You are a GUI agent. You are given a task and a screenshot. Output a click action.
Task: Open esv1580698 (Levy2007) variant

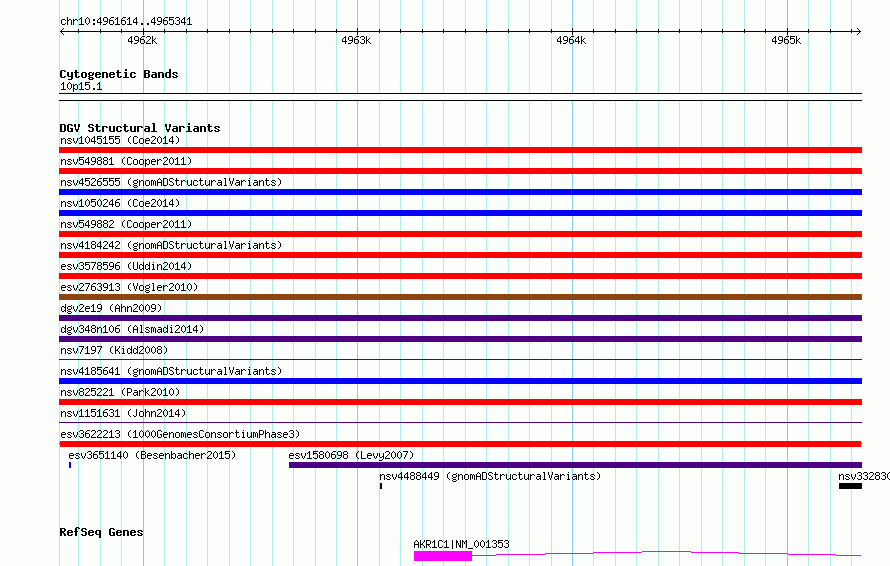[351, 455]
